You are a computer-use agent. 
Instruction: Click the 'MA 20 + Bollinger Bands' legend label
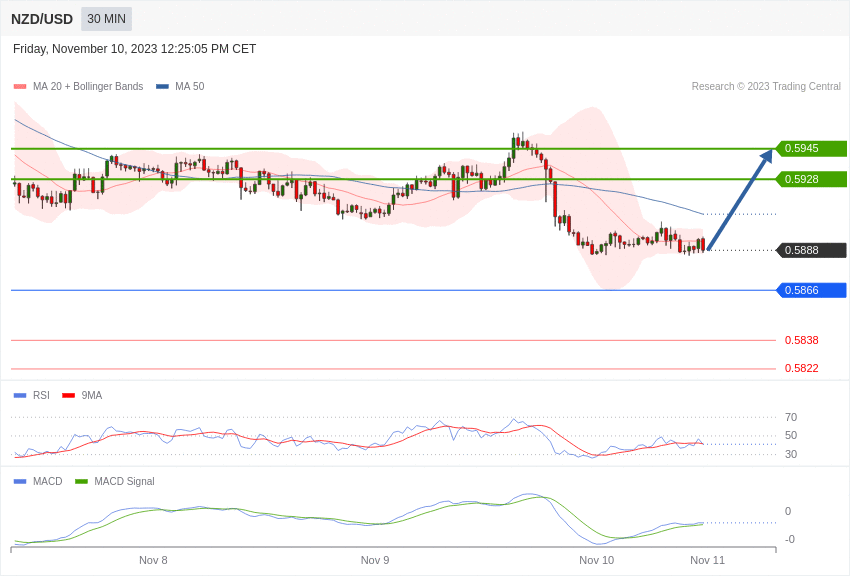88,86
